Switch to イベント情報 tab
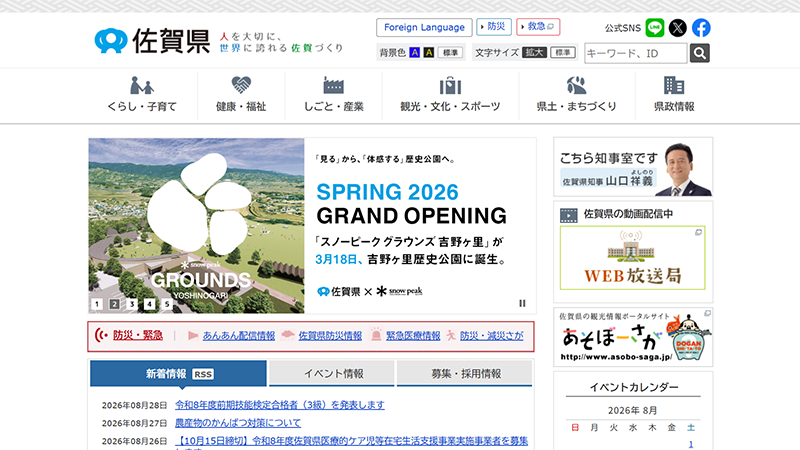Viewport: 800px width, 450px height. coord(332,373)
